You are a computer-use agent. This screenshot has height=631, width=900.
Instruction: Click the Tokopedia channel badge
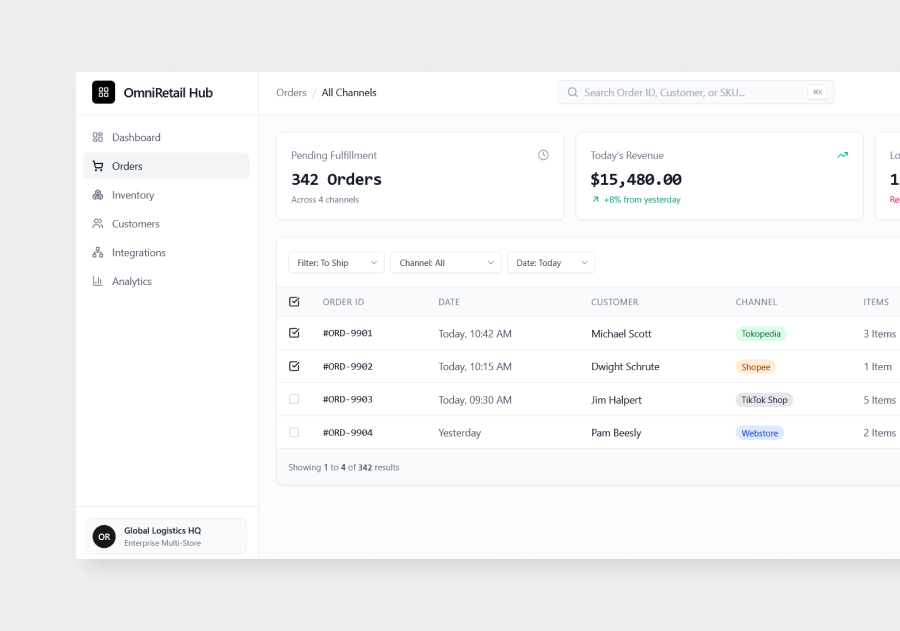click(761, 334)
